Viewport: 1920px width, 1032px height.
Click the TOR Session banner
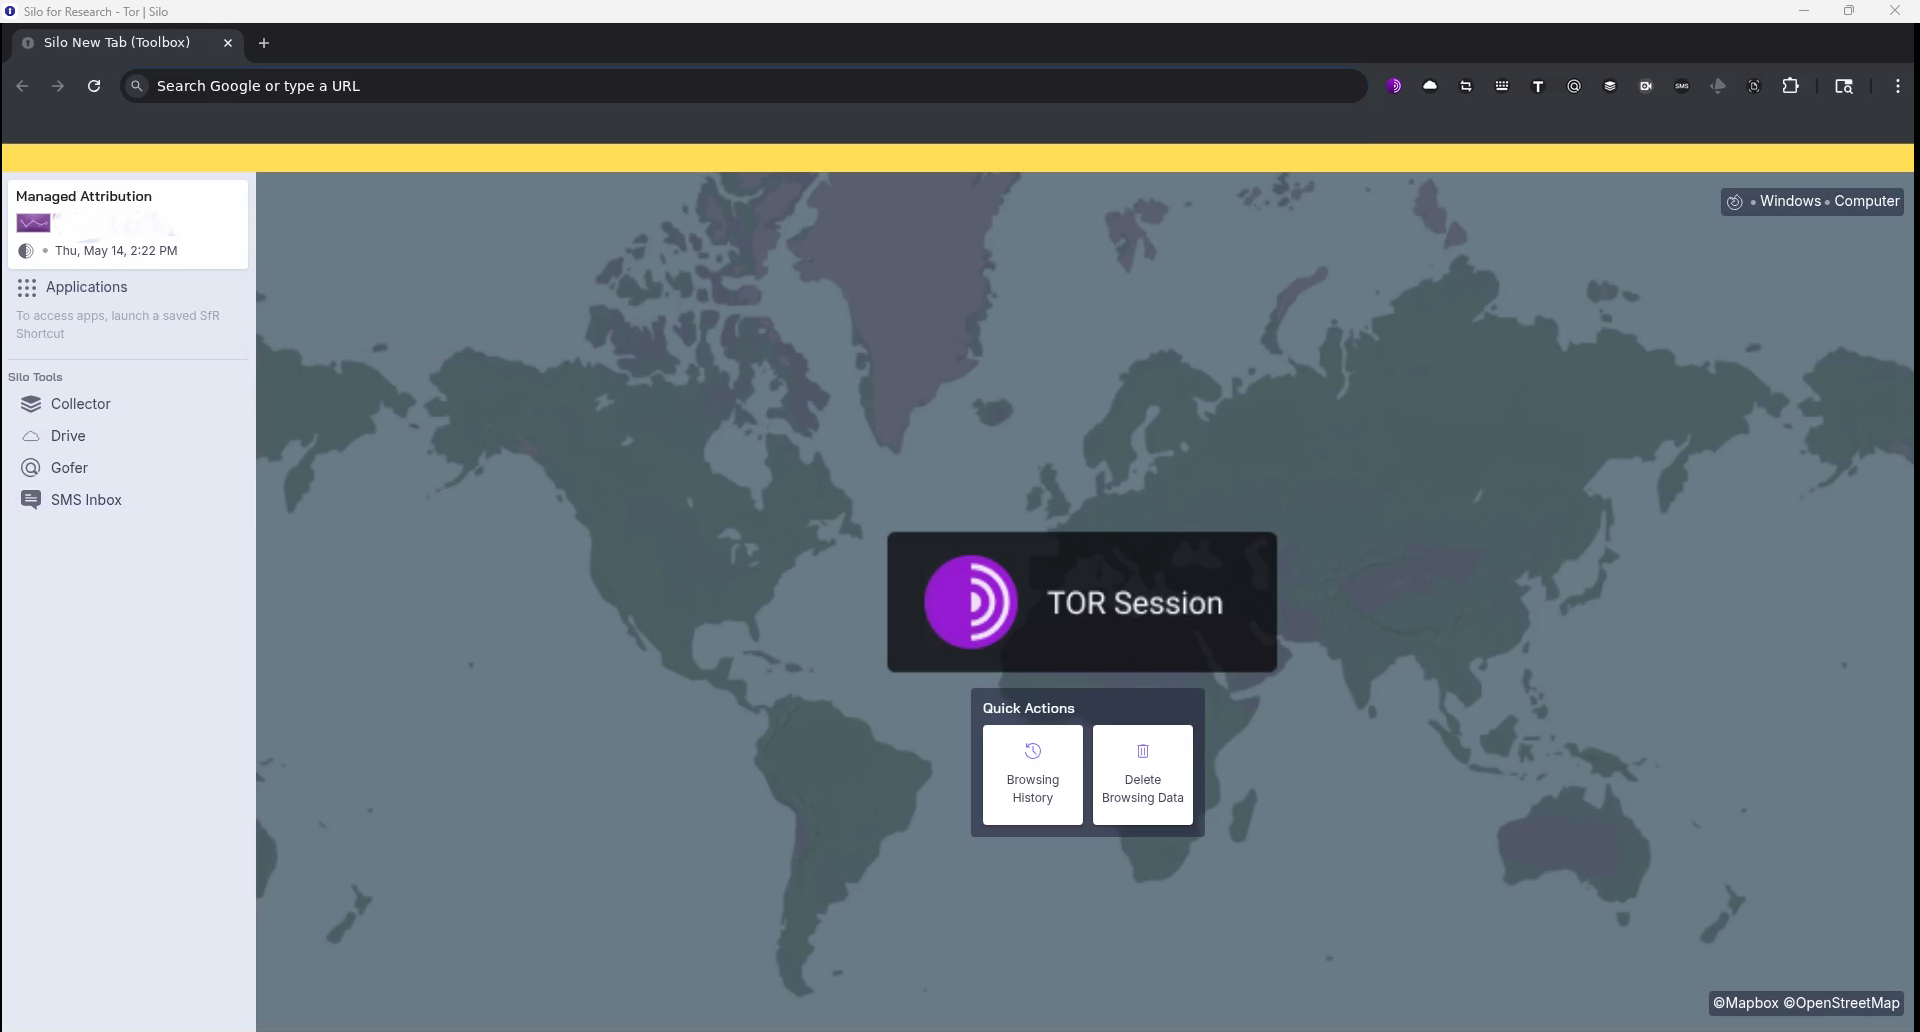1082,602
